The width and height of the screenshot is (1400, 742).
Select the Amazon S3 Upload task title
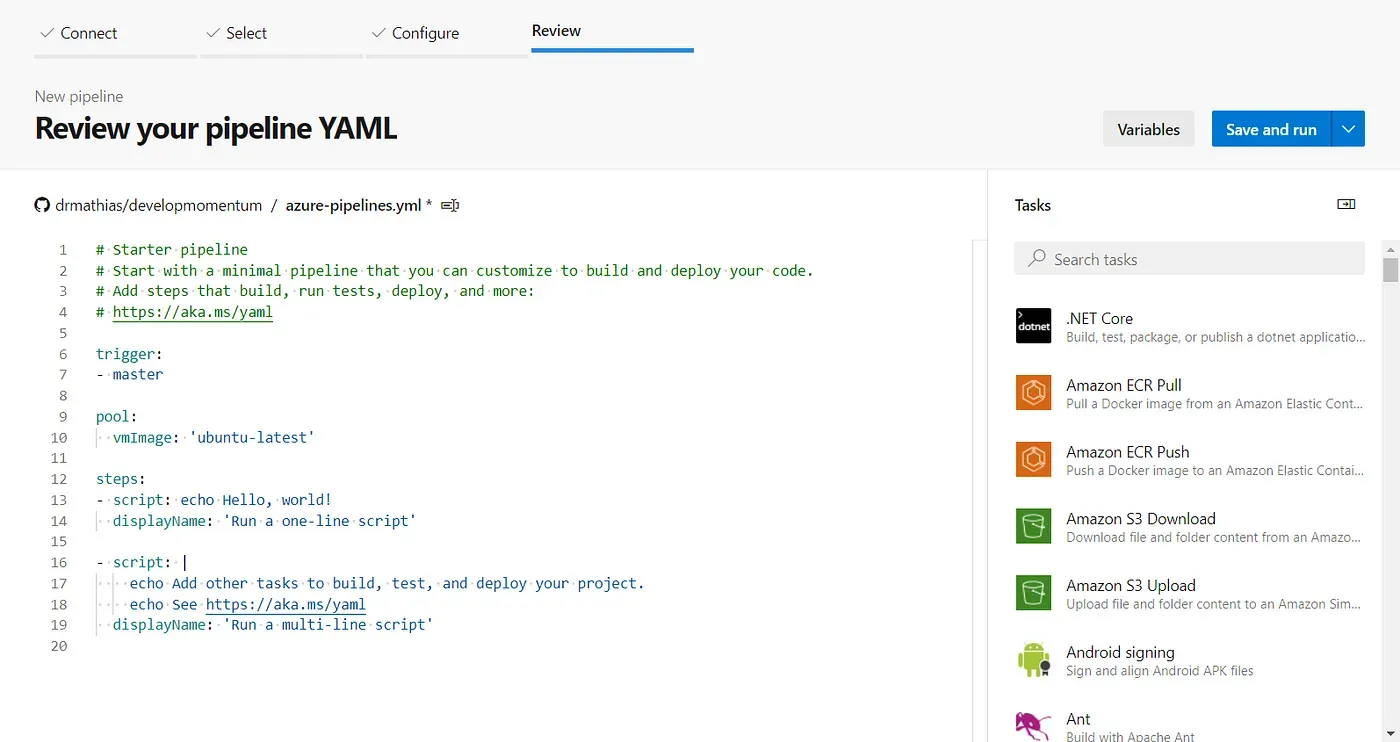pyautogui.click(x=1131, y=585)
